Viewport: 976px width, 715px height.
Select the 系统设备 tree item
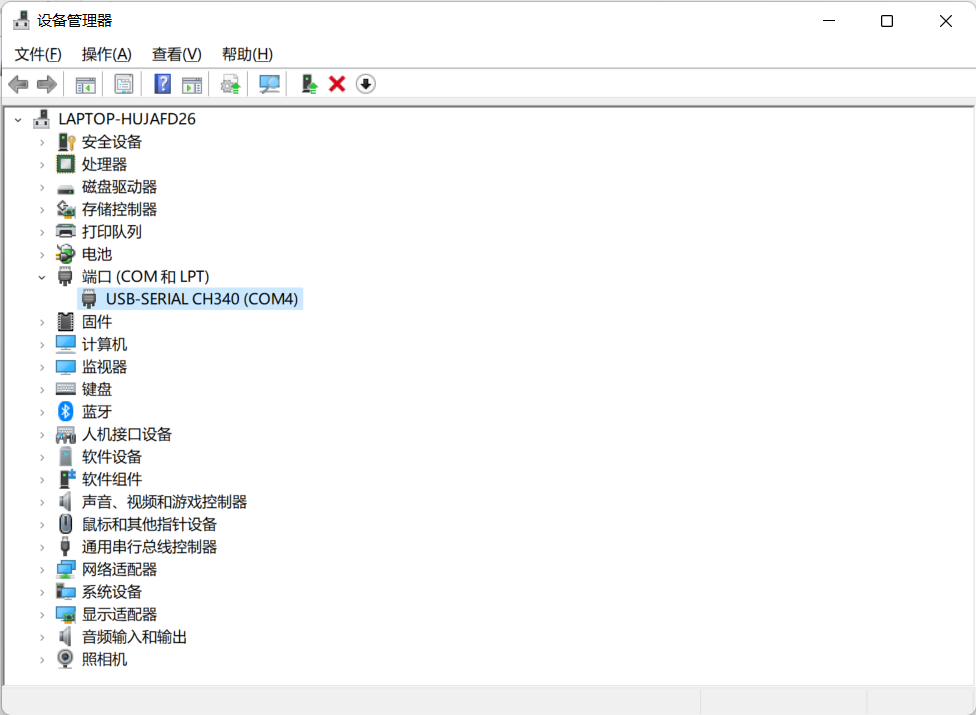[x=112, y=592]
